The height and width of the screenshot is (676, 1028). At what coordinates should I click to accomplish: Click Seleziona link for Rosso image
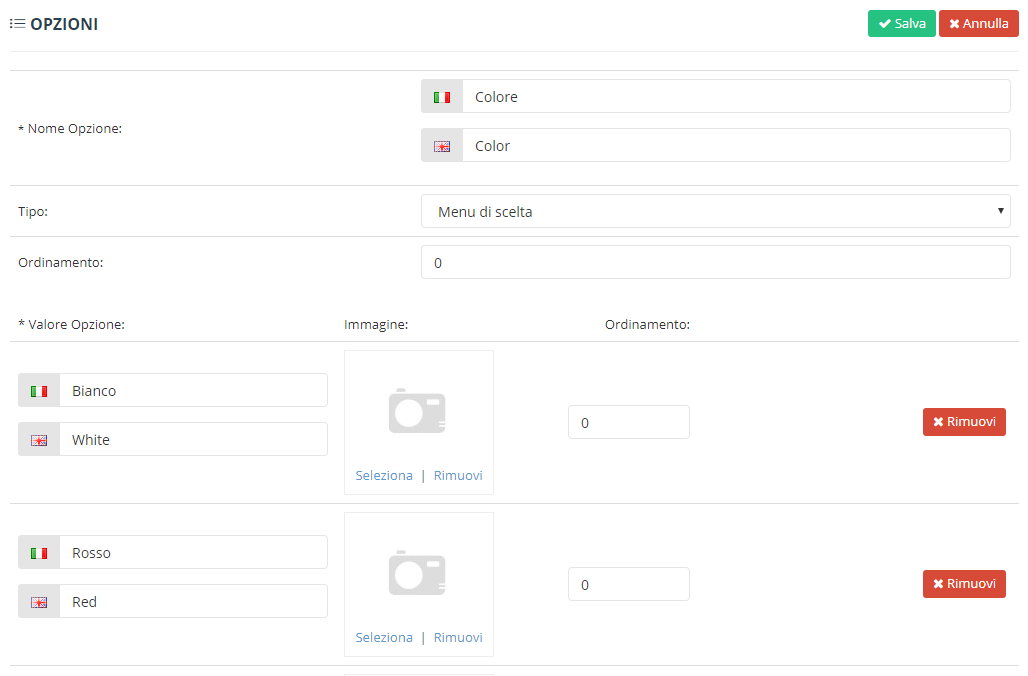click(x=384, y=637)
